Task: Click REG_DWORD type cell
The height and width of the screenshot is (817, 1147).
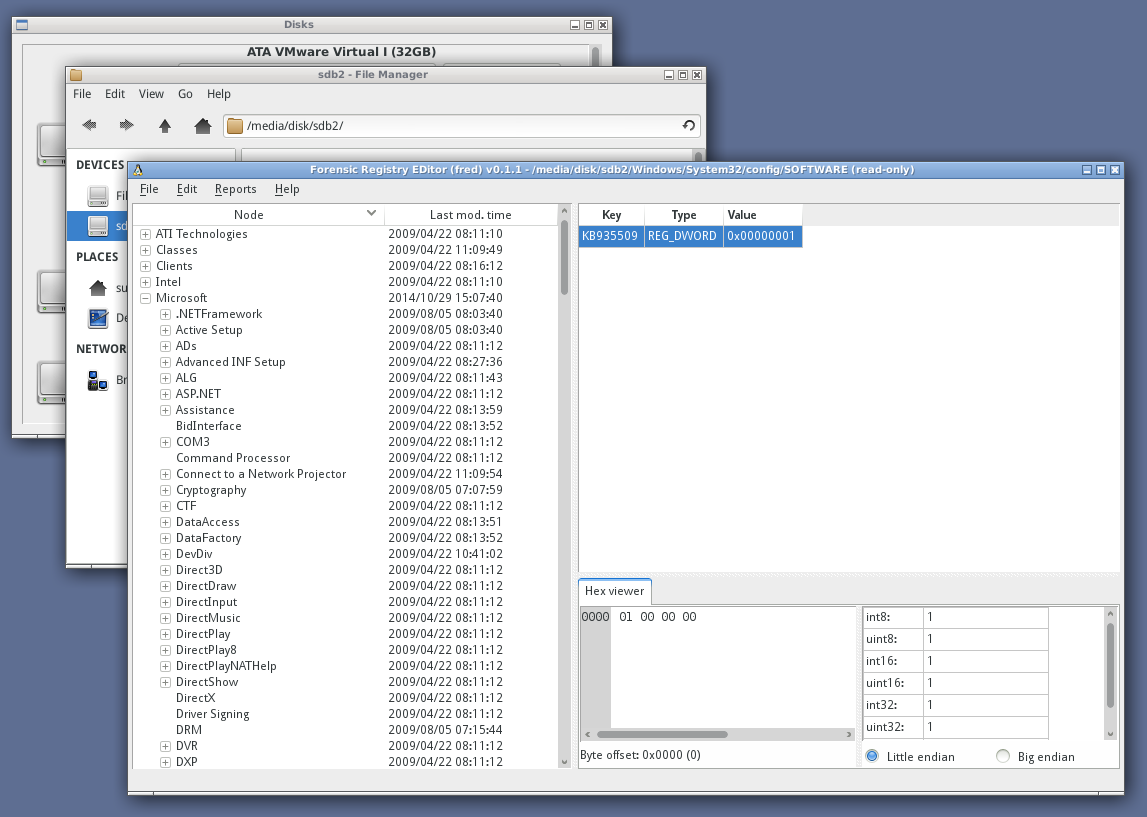Action: pyautogui.click(x=683, y=236)
